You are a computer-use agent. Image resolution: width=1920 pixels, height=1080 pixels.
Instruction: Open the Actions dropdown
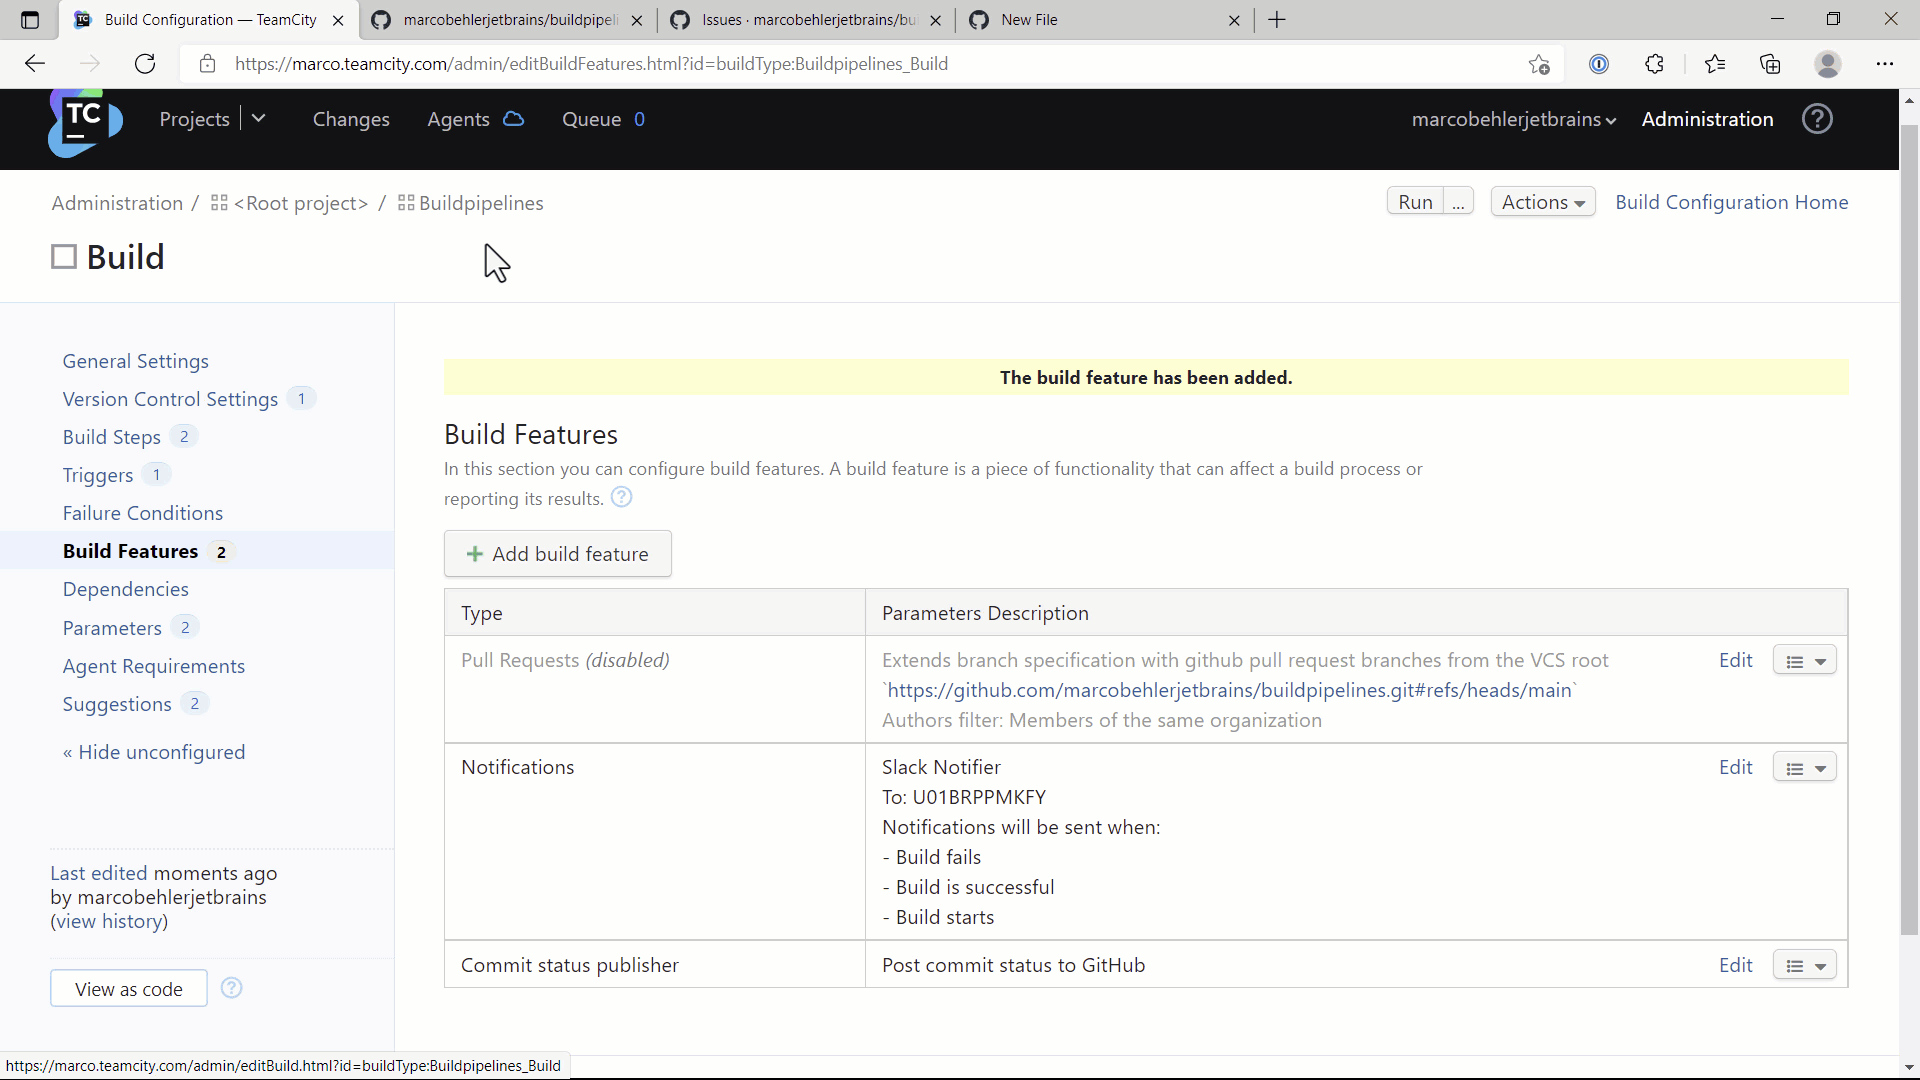tap(1543, 202)
